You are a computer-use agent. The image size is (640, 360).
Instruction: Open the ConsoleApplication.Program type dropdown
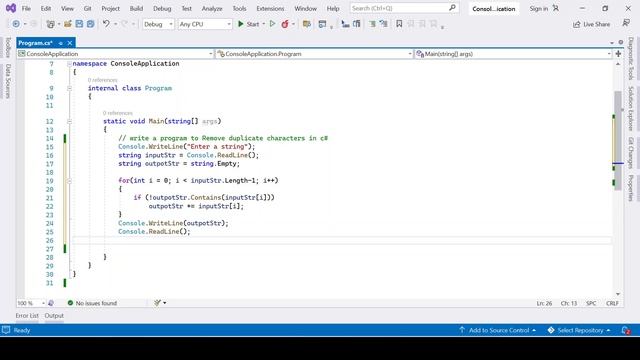tap(314, 54)
